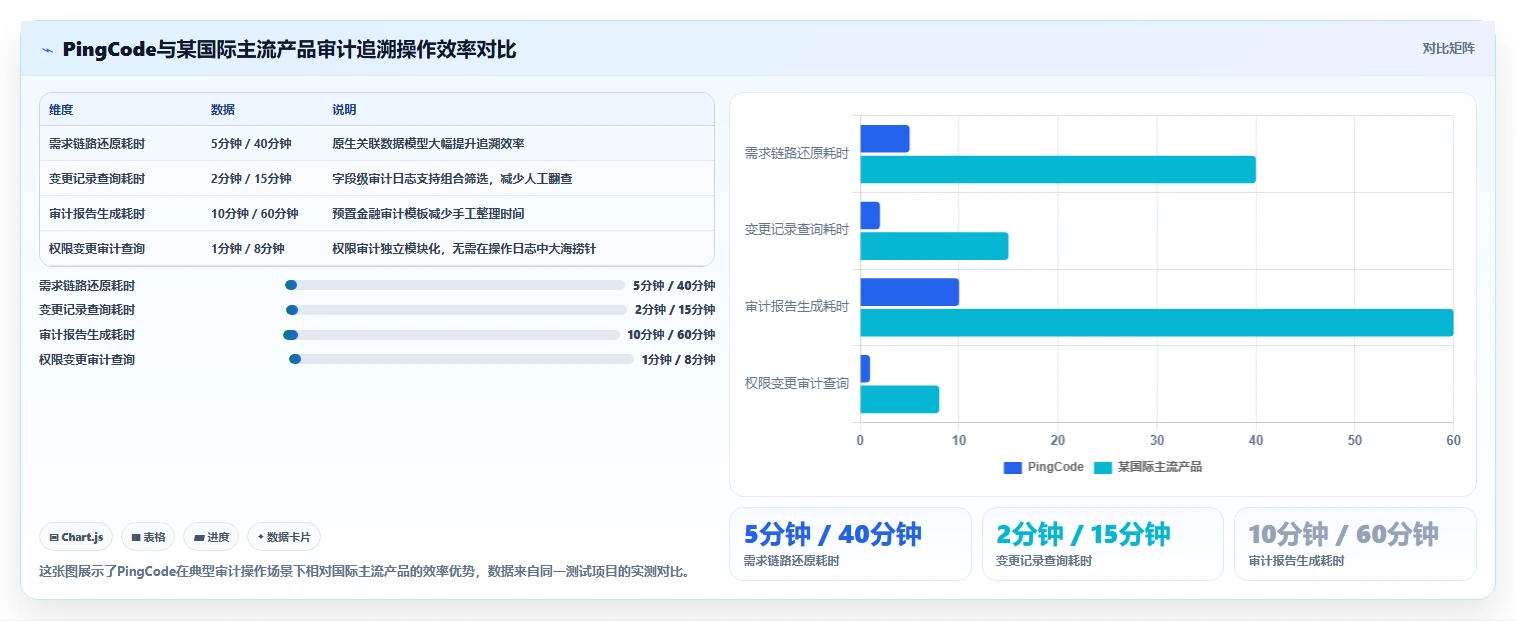Select table cell 5分钟 / 40分钟
The width and height of the screenshot is (1516, 621).
[x=251, y=144]
